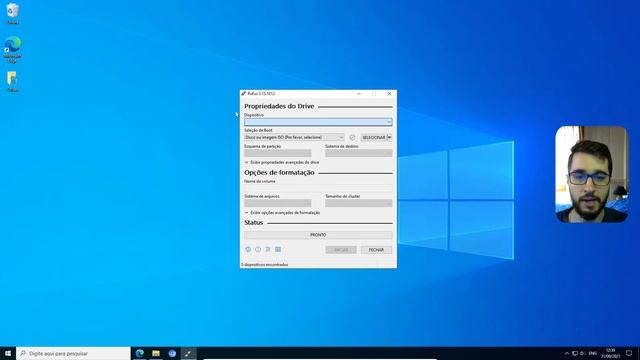
Task: Click the SELECIONAR button
Action: pos(373,138)
